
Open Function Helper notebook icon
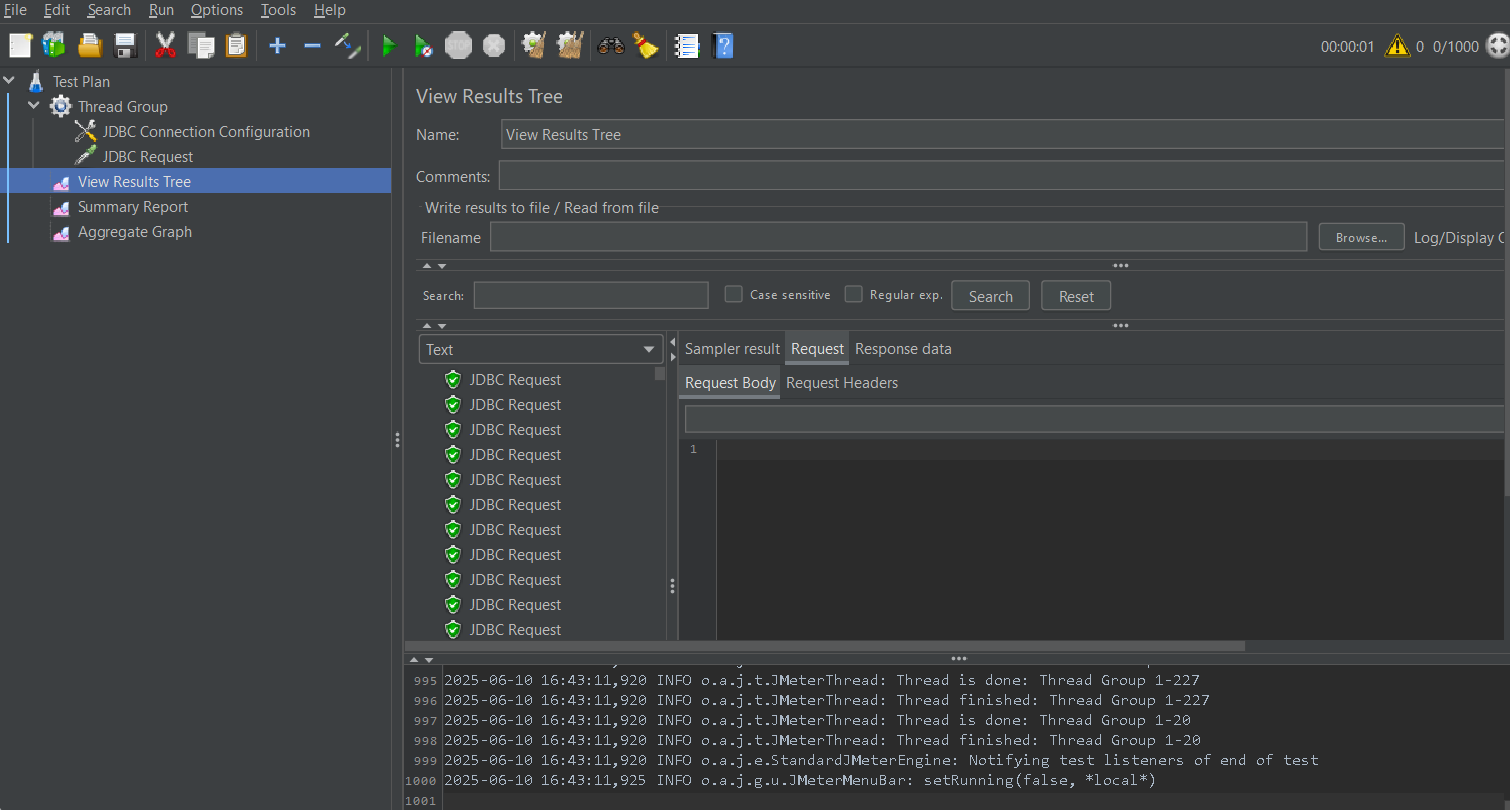(687, 46)
